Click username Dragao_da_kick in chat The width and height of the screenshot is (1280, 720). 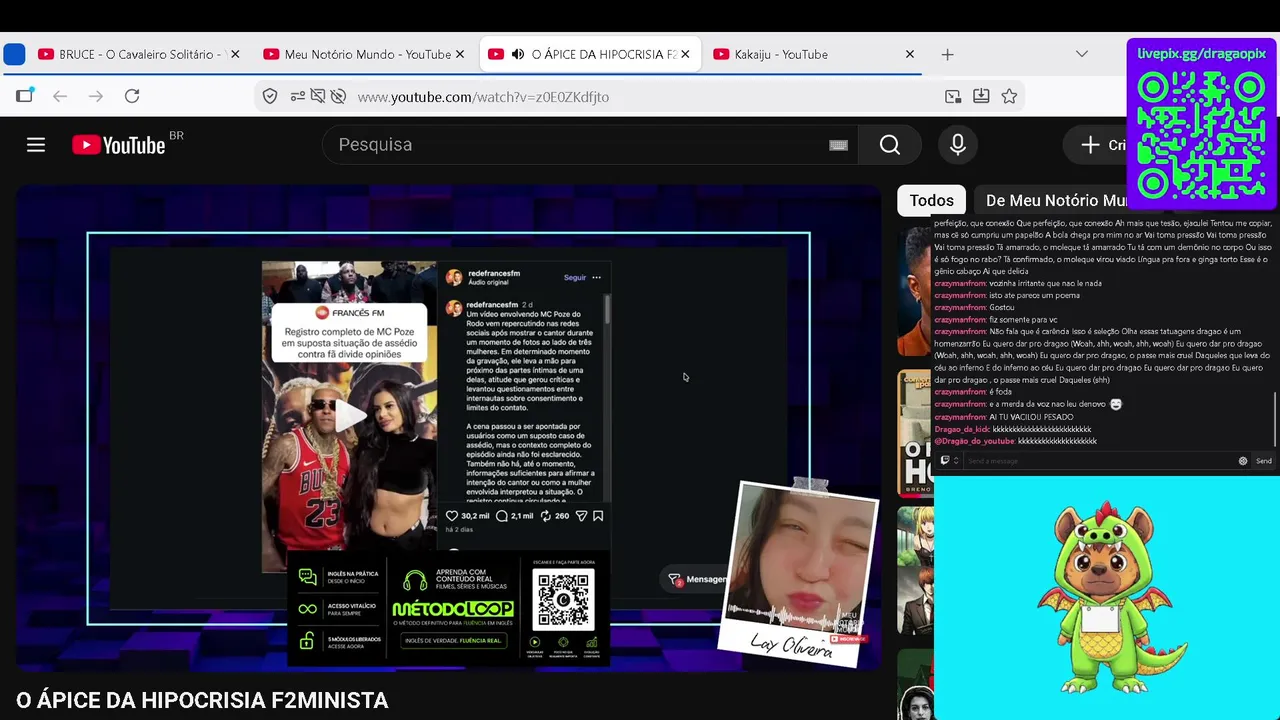(961, 429)
